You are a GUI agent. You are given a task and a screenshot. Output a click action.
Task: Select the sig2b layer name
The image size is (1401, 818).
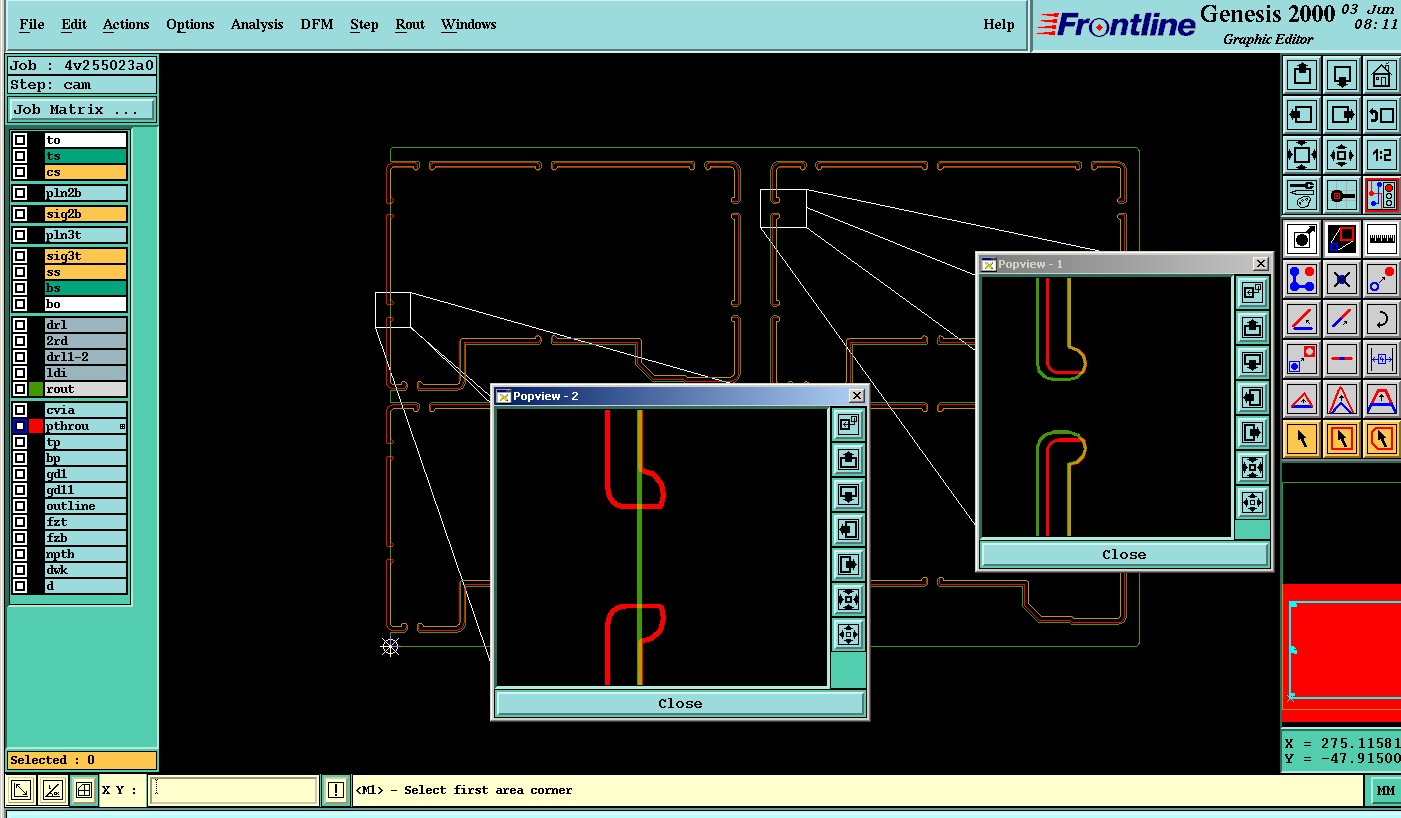tap(86, 214)
